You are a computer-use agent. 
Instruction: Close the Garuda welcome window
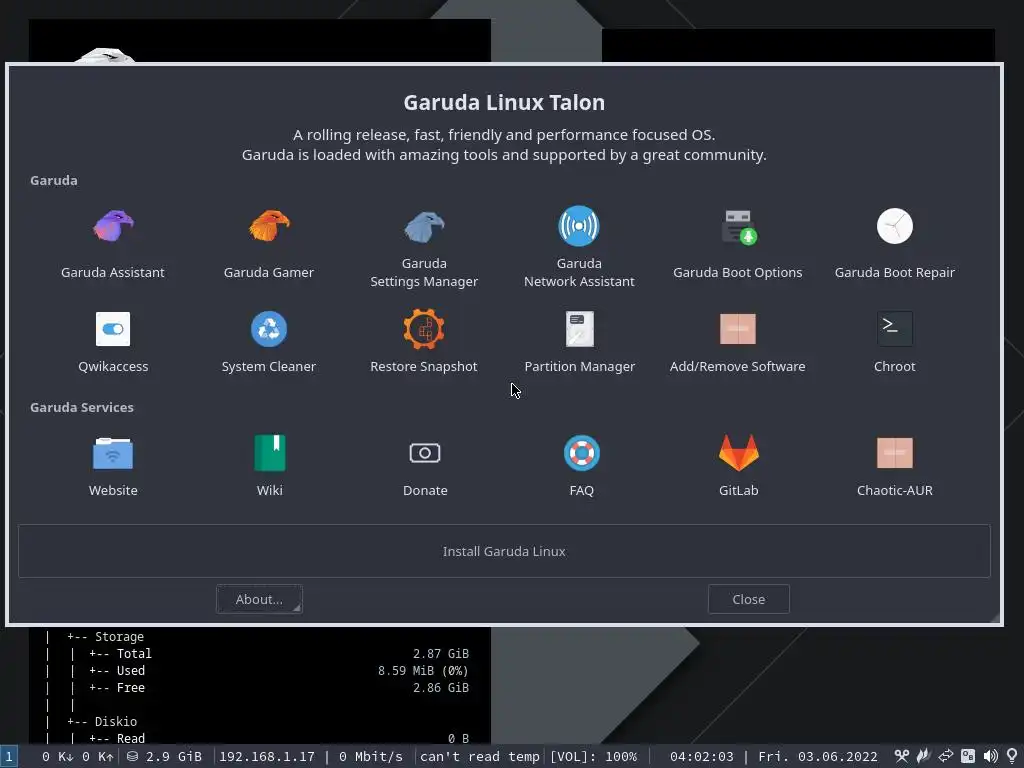pos(748,599)
